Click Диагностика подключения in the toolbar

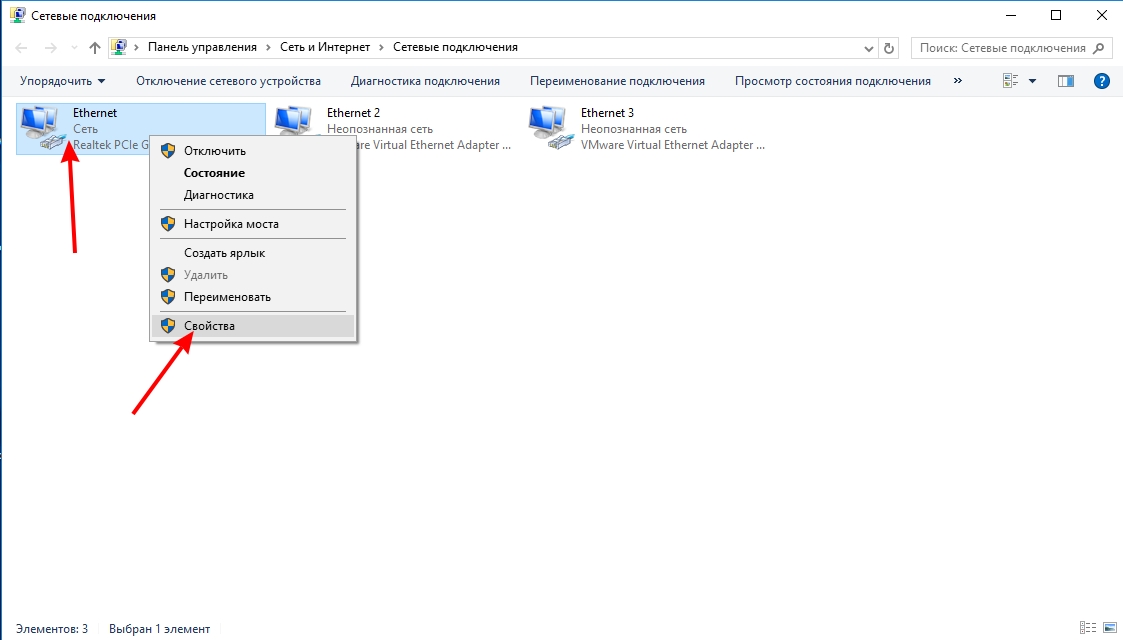(425, 81)
